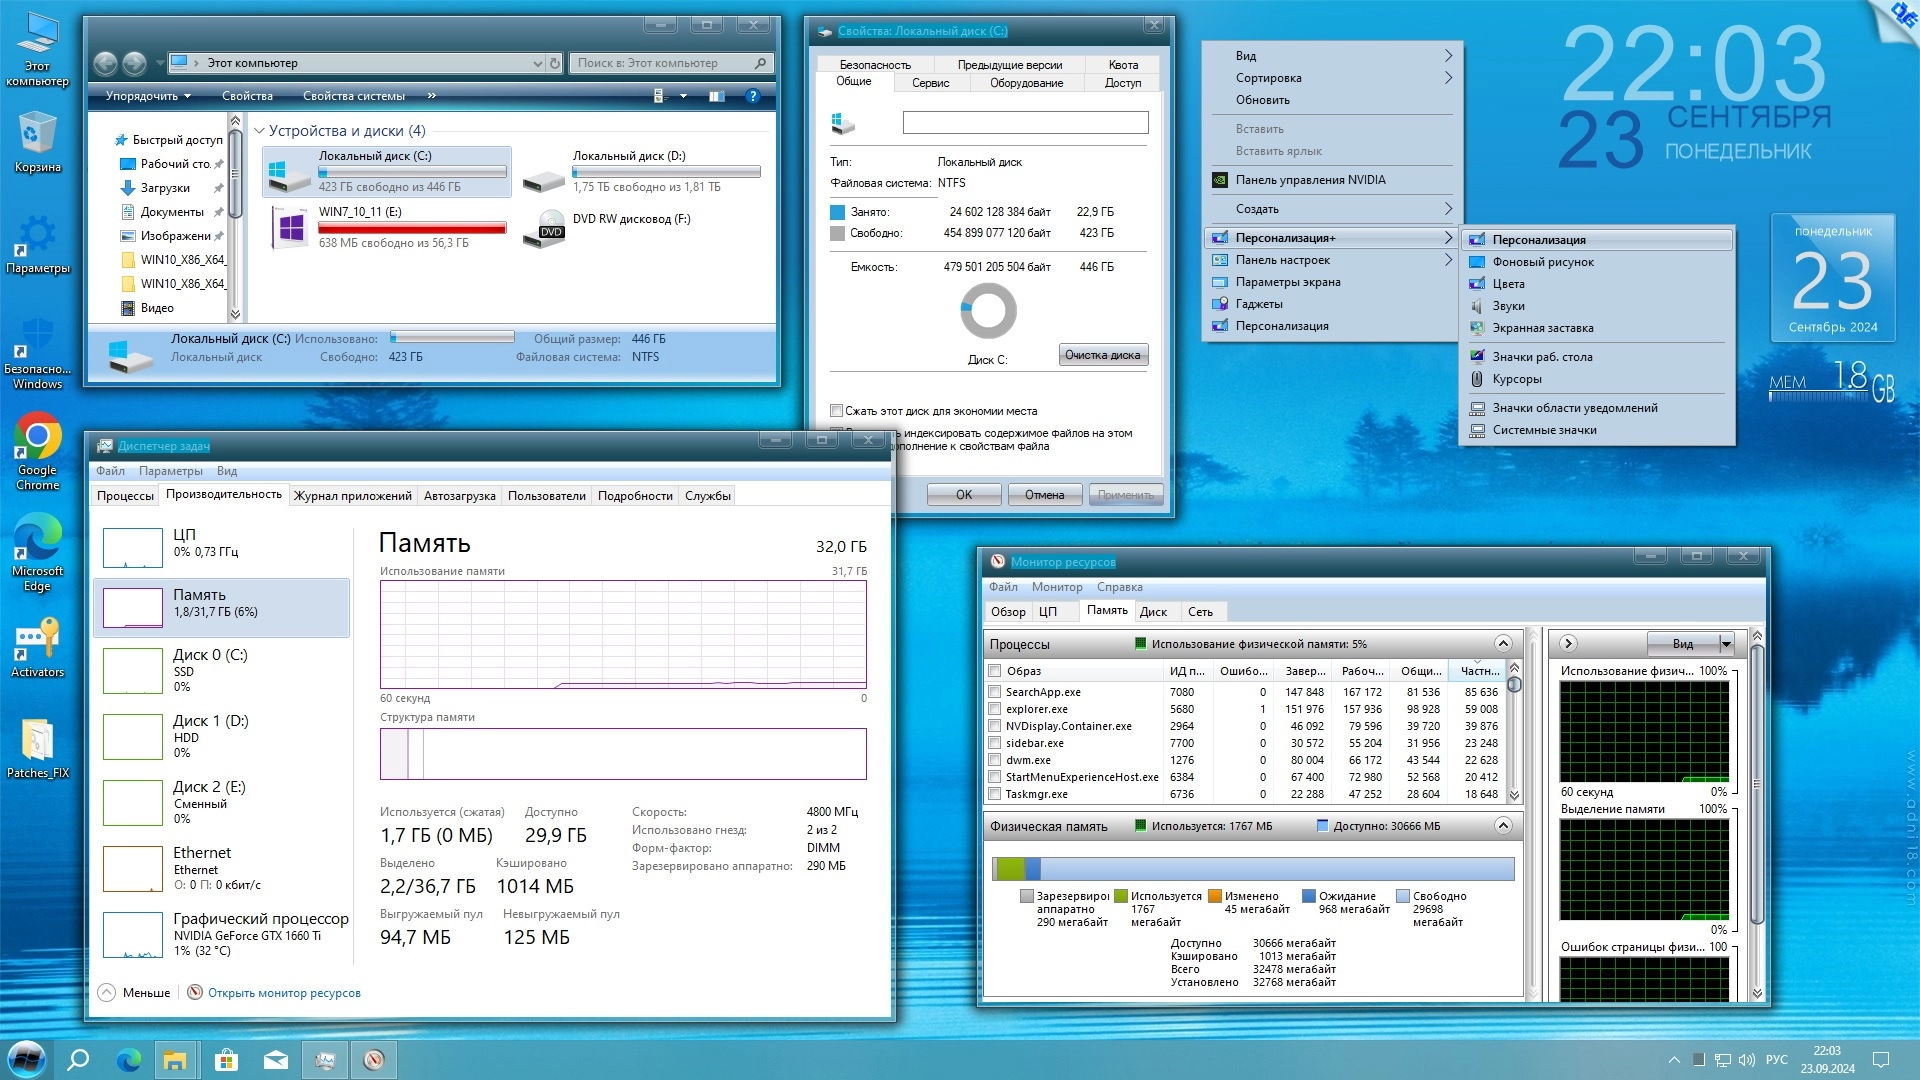Switch to the Подробности tab
The image size is (1920, 1080).
635,496
